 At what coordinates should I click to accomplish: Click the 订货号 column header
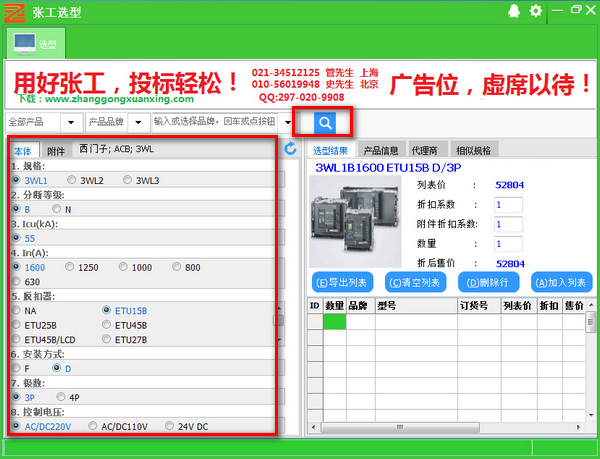(x=479, y=305)
